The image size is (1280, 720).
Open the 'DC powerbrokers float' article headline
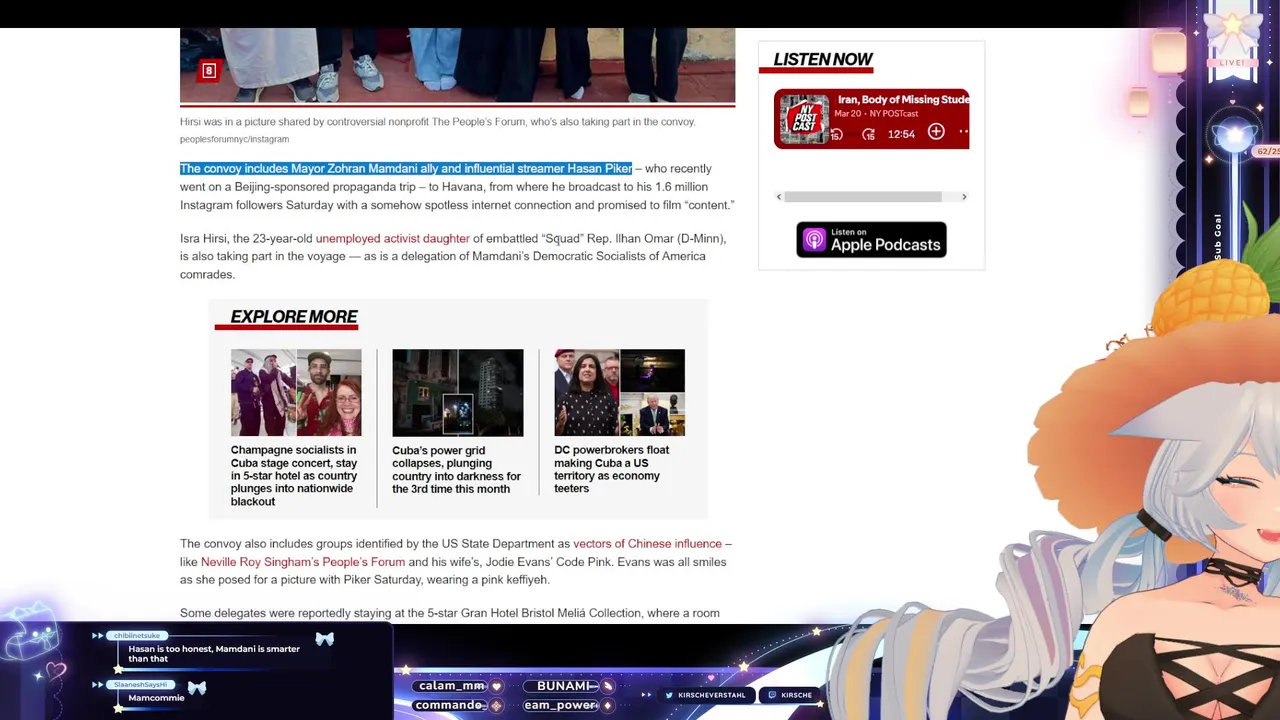pos(612,469)
